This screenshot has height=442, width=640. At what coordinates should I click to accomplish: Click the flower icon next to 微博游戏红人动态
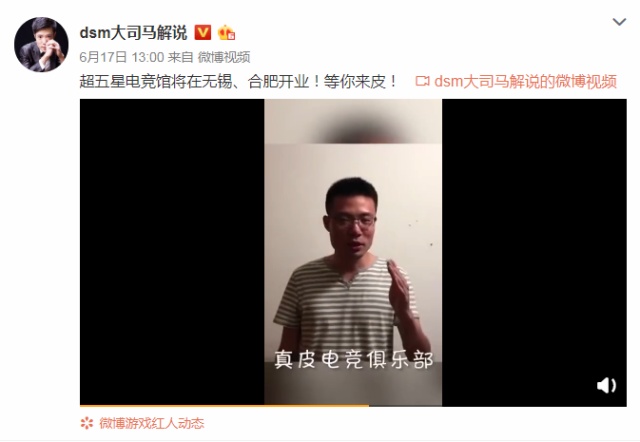pos(87,423)
